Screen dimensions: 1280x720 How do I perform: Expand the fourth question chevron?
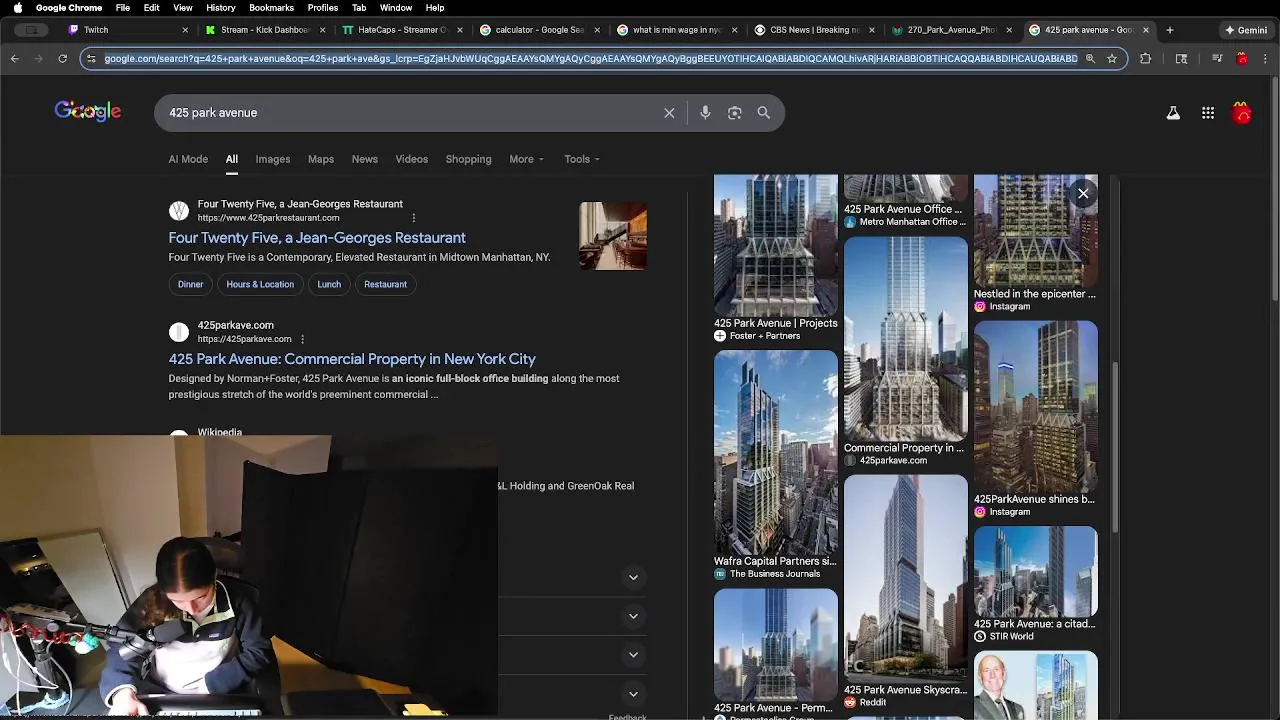tap(633, 694)
